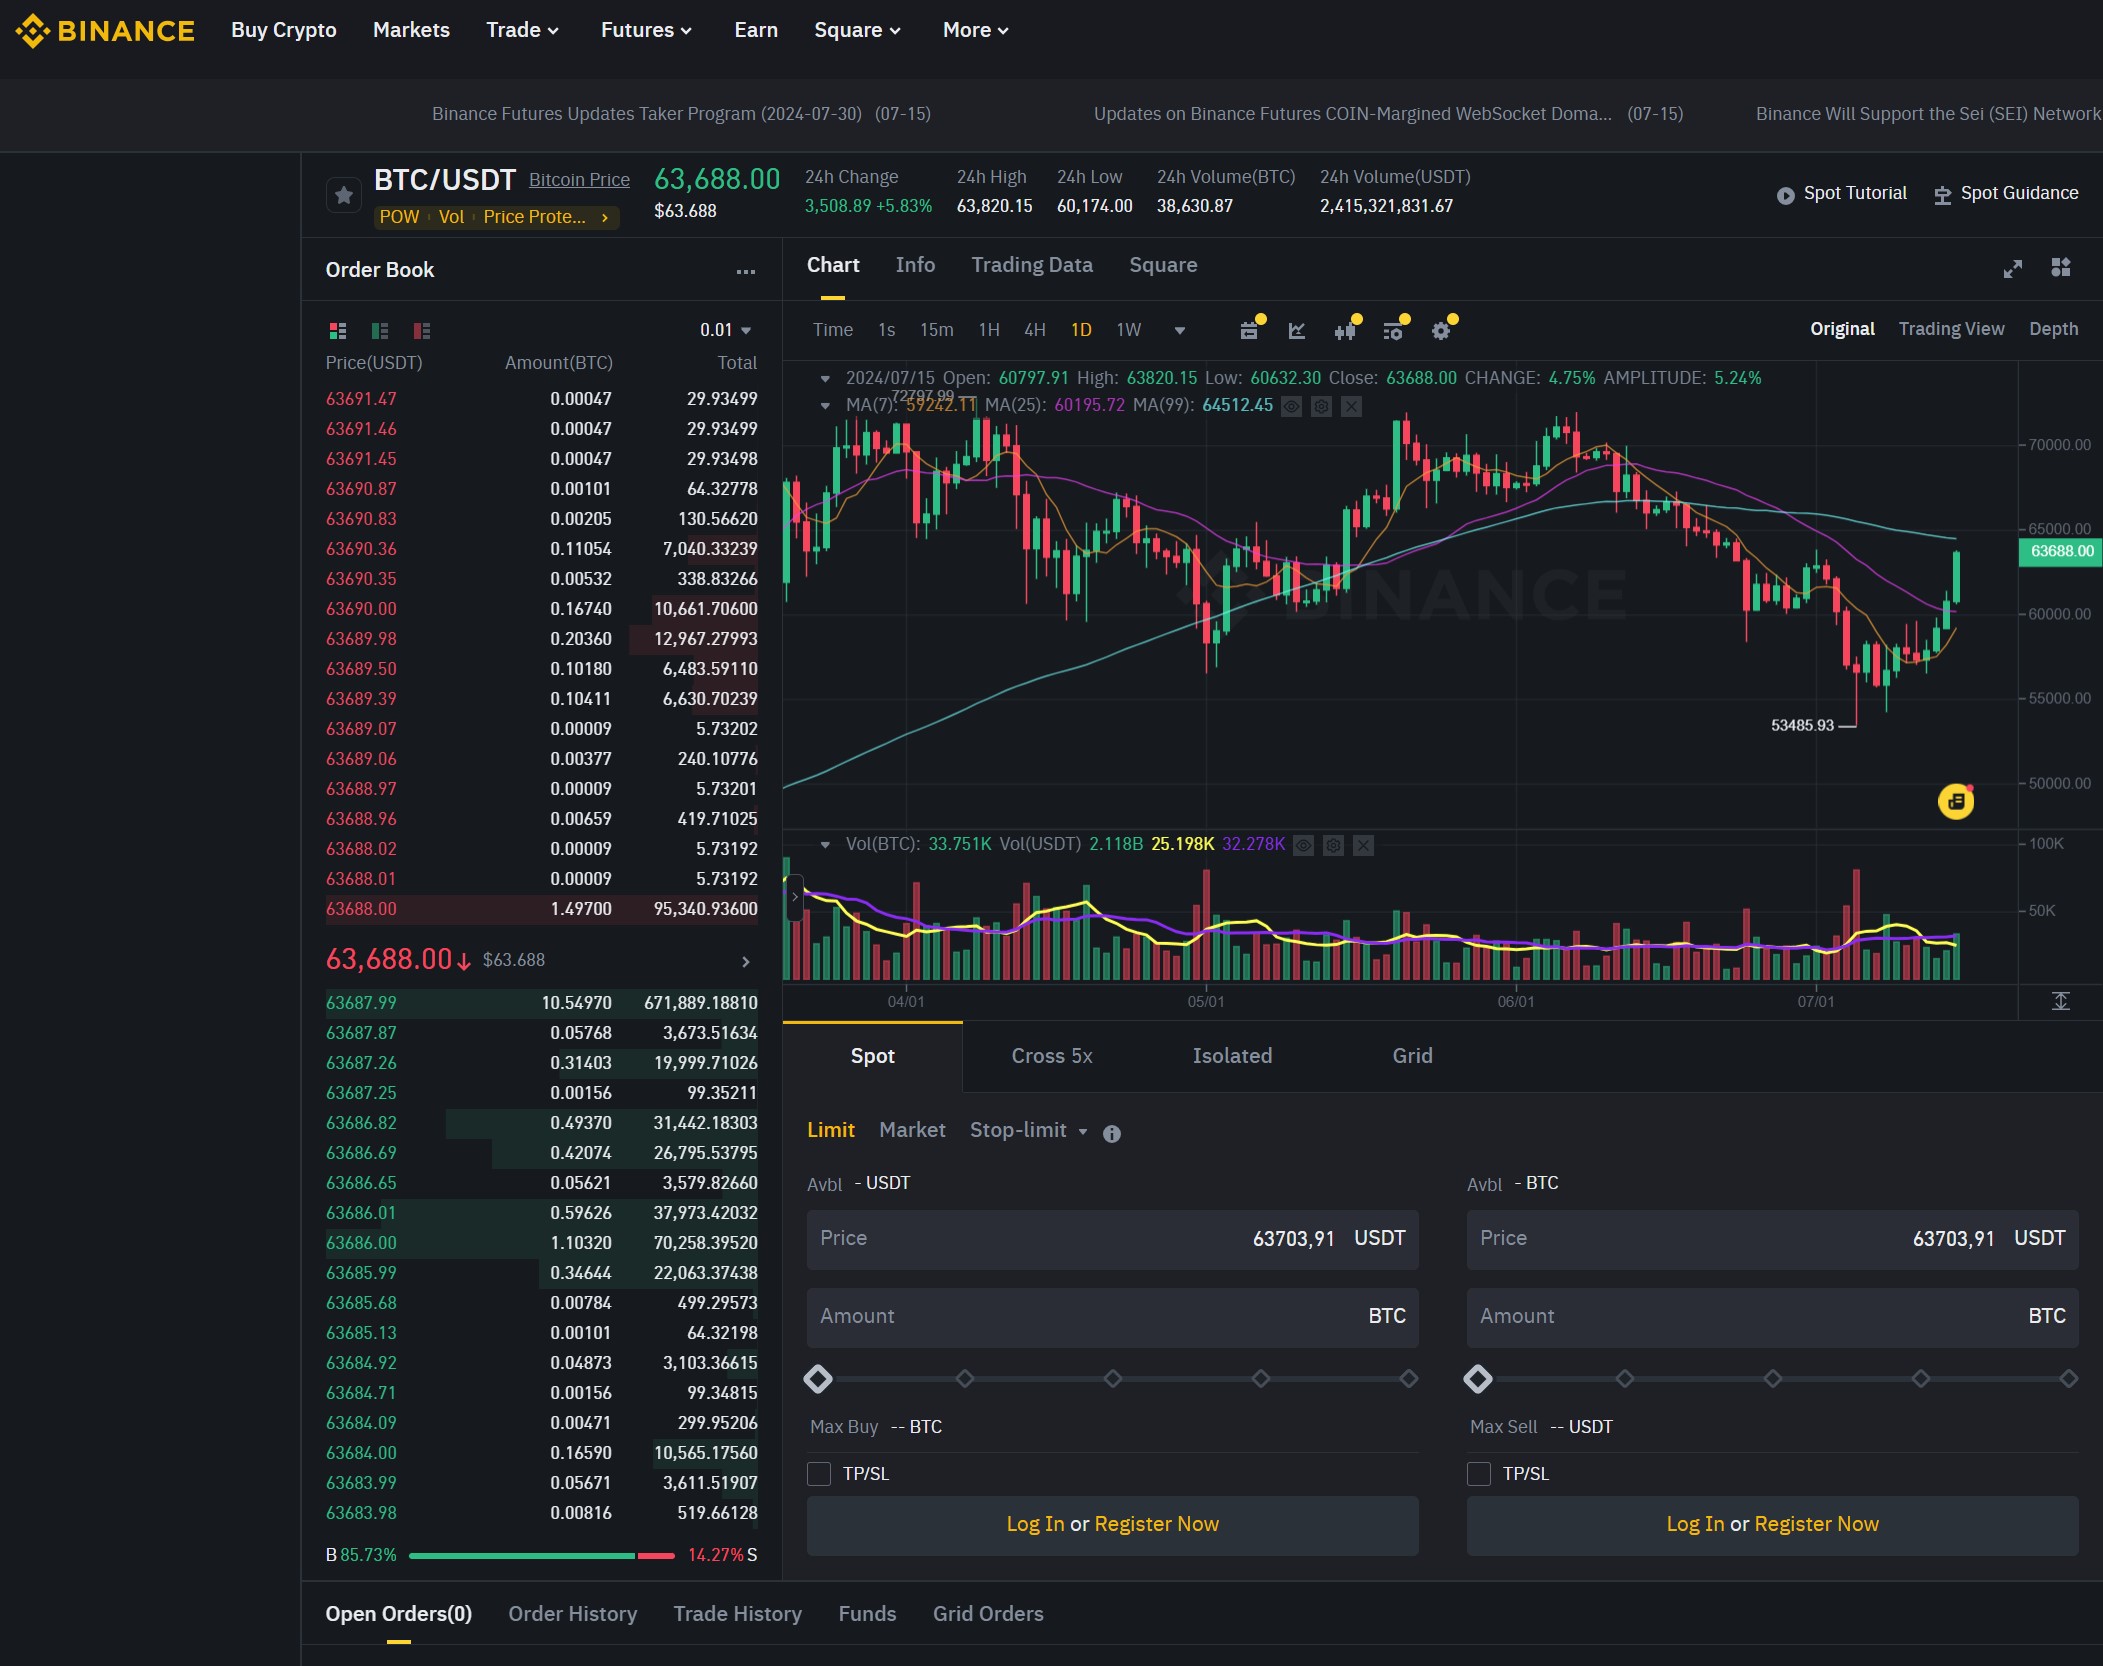This screenshot has height=1666, width=2103.
Task: Expand more chart time intervals dropdown
Action: click(x=1180, y=330)
